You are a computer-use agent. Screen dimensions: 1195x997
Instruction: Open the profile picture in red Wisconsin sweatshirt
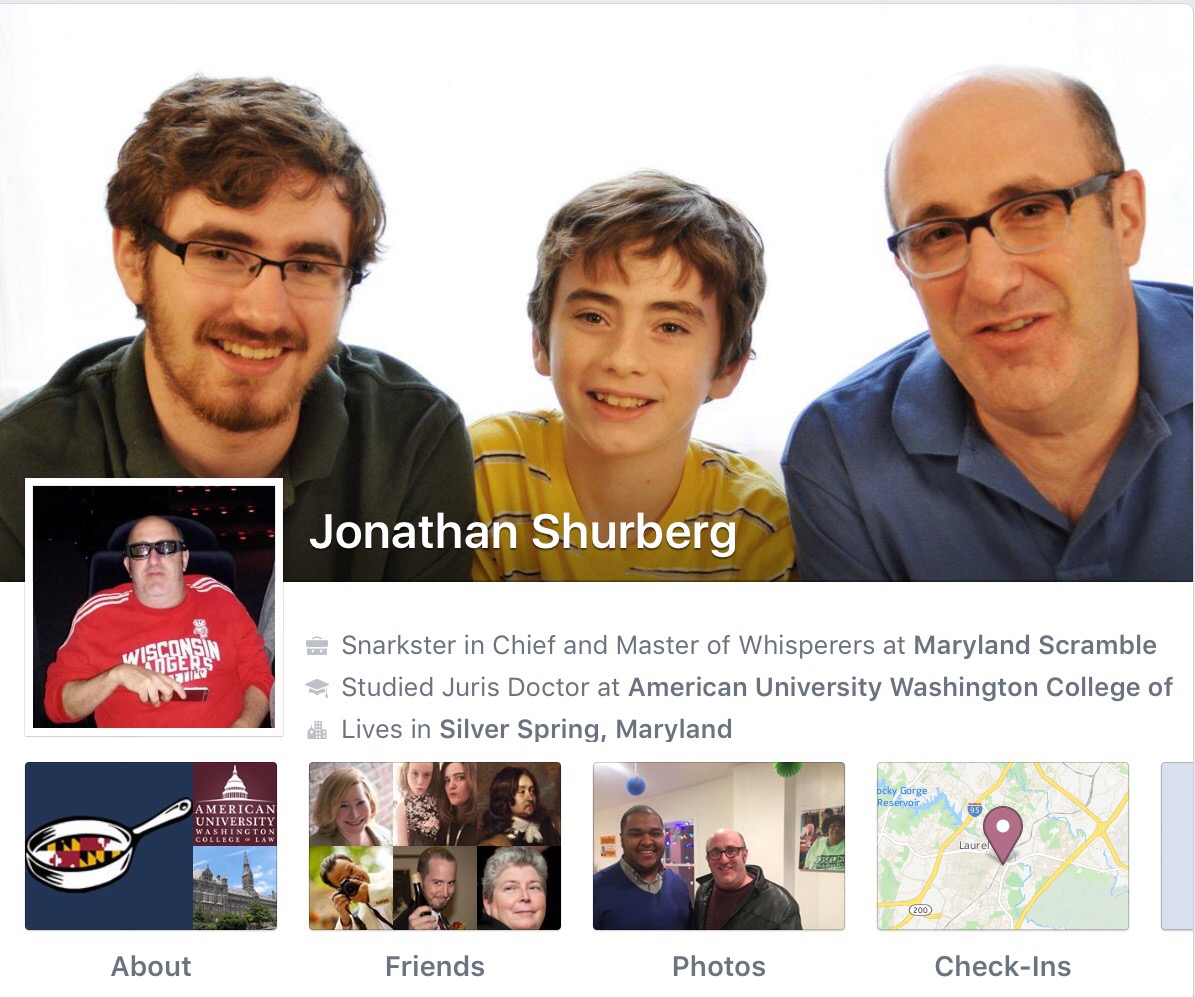tap(154, 607)
